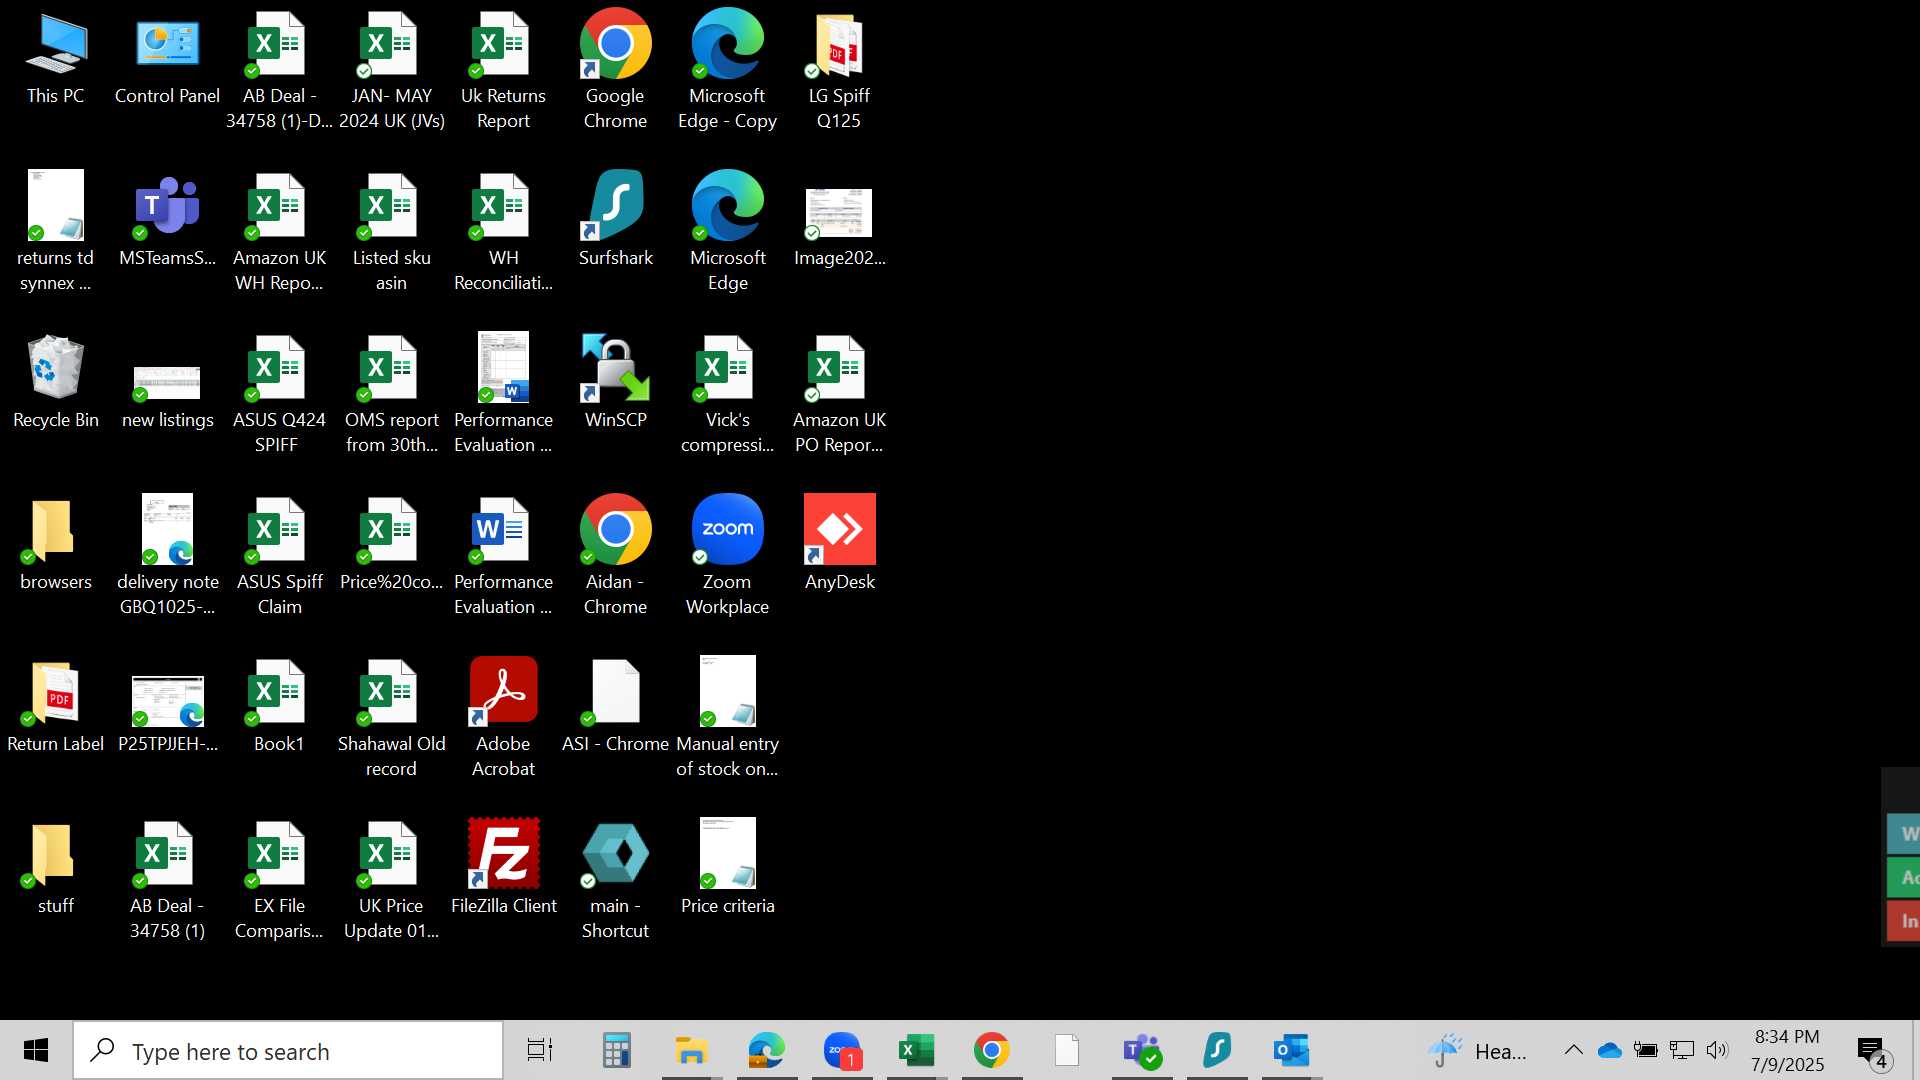The height and width of the screenshot is (1080, 1920).
Task: Open volume speaker control in tray
Action: point(1717,1050)
